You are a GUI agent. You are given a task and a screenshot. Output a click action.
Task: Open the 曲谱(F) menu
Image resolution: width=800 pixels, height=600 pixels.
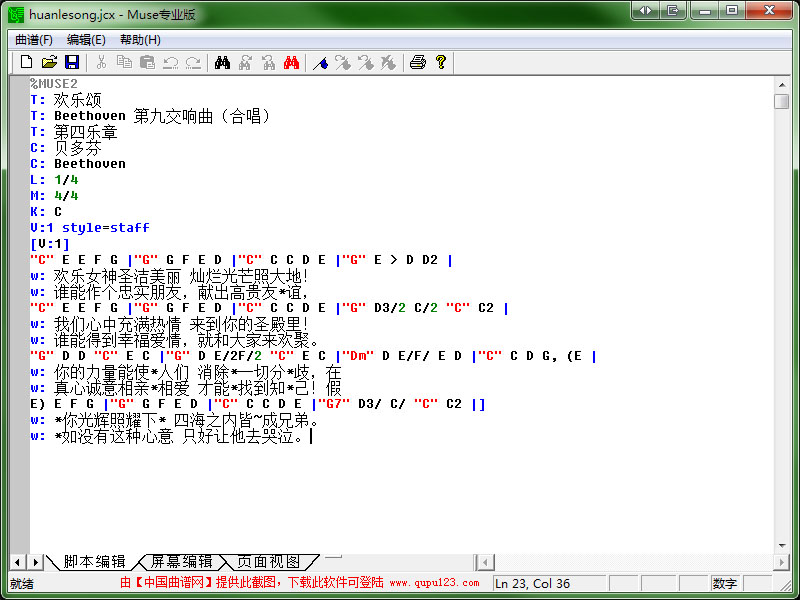(x=34, y=40)
